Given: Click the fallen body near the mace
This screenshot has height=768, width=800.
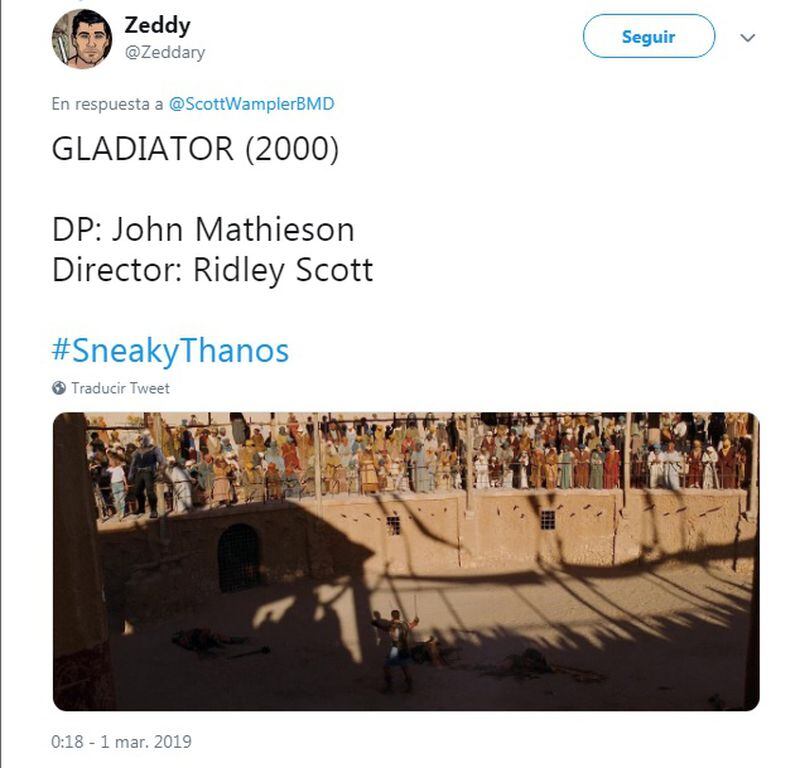Looking at the screenshot, I should (x=199, y=640).
